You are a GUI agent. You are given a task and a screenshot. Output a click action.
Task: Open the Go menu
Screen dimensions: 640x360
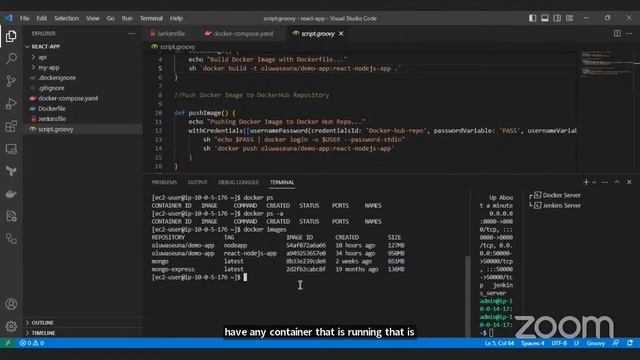(111, 18)
